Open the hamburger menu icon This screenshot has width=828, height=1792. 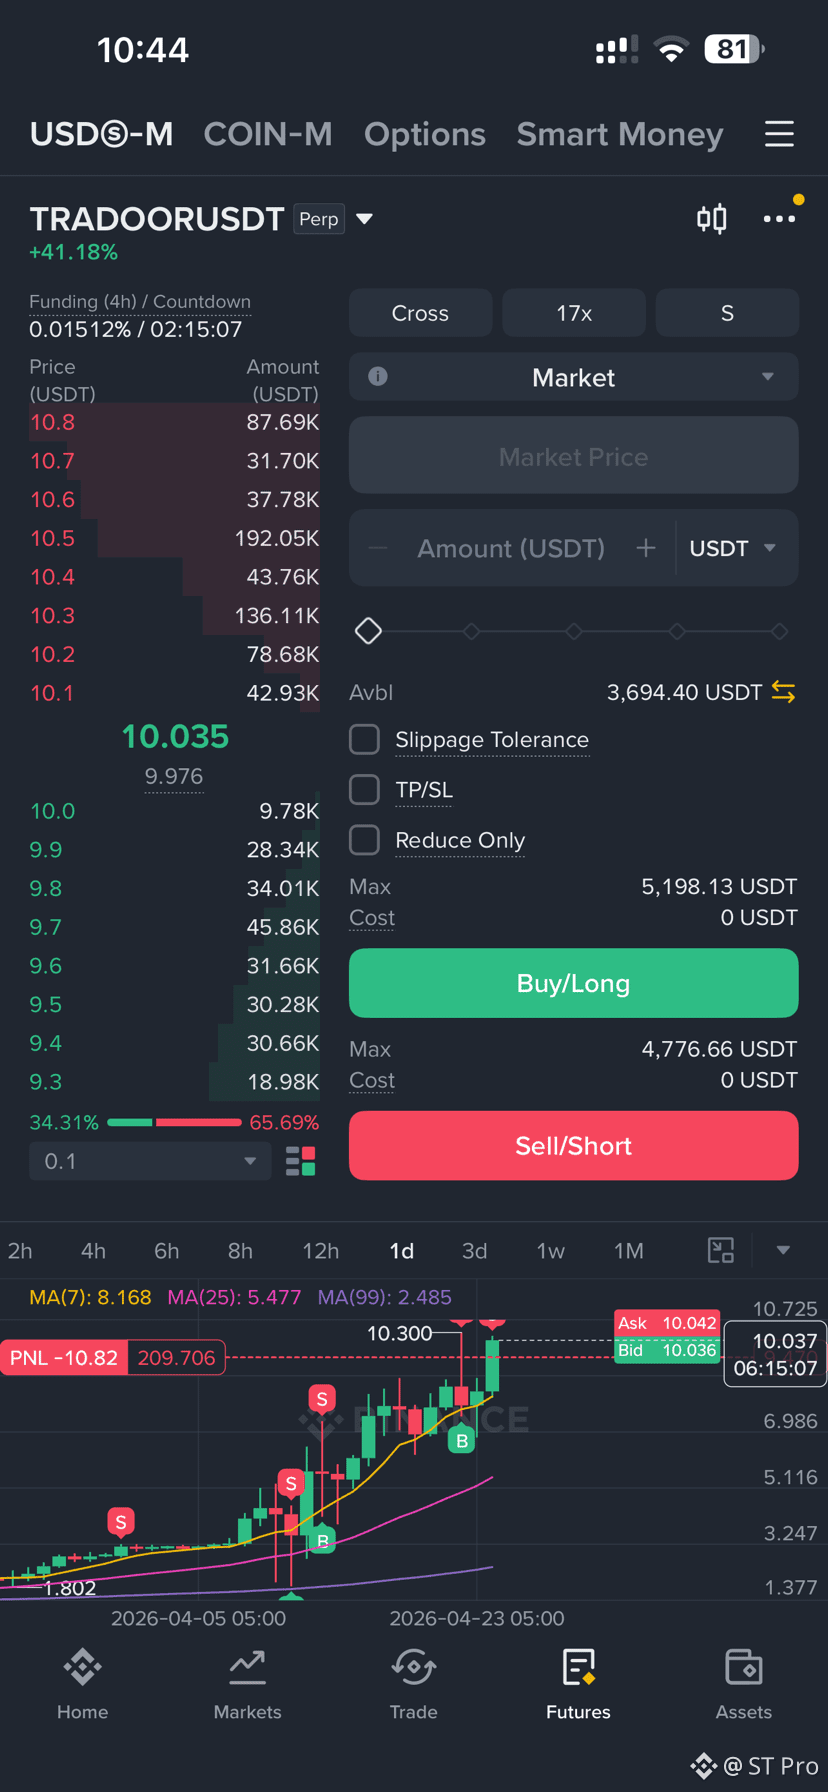(779, 134)
